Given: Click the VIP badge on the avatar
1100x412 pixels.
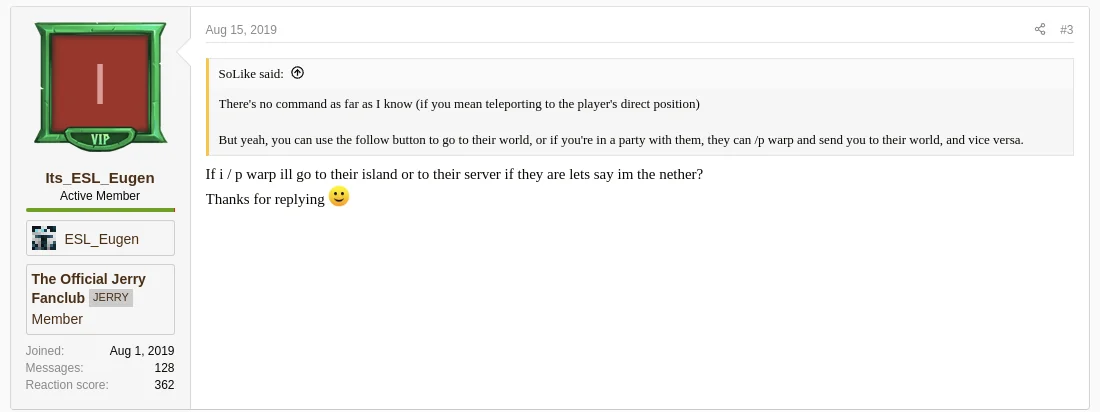Looking at the screenshot, I should 100,139.
